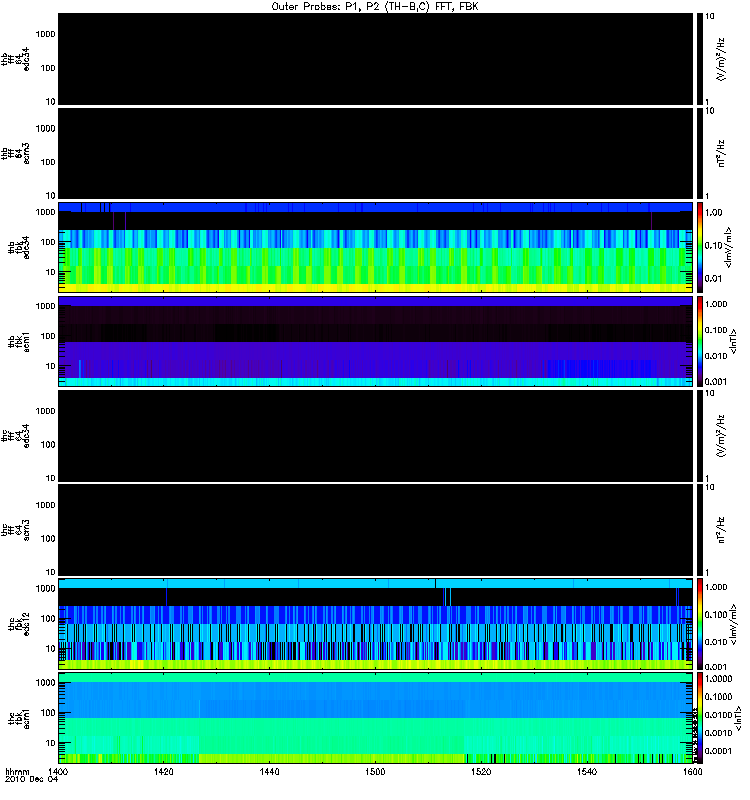
Task: Click the '1000' tick label of thc fbk scm1
Action: coord(45,683)
